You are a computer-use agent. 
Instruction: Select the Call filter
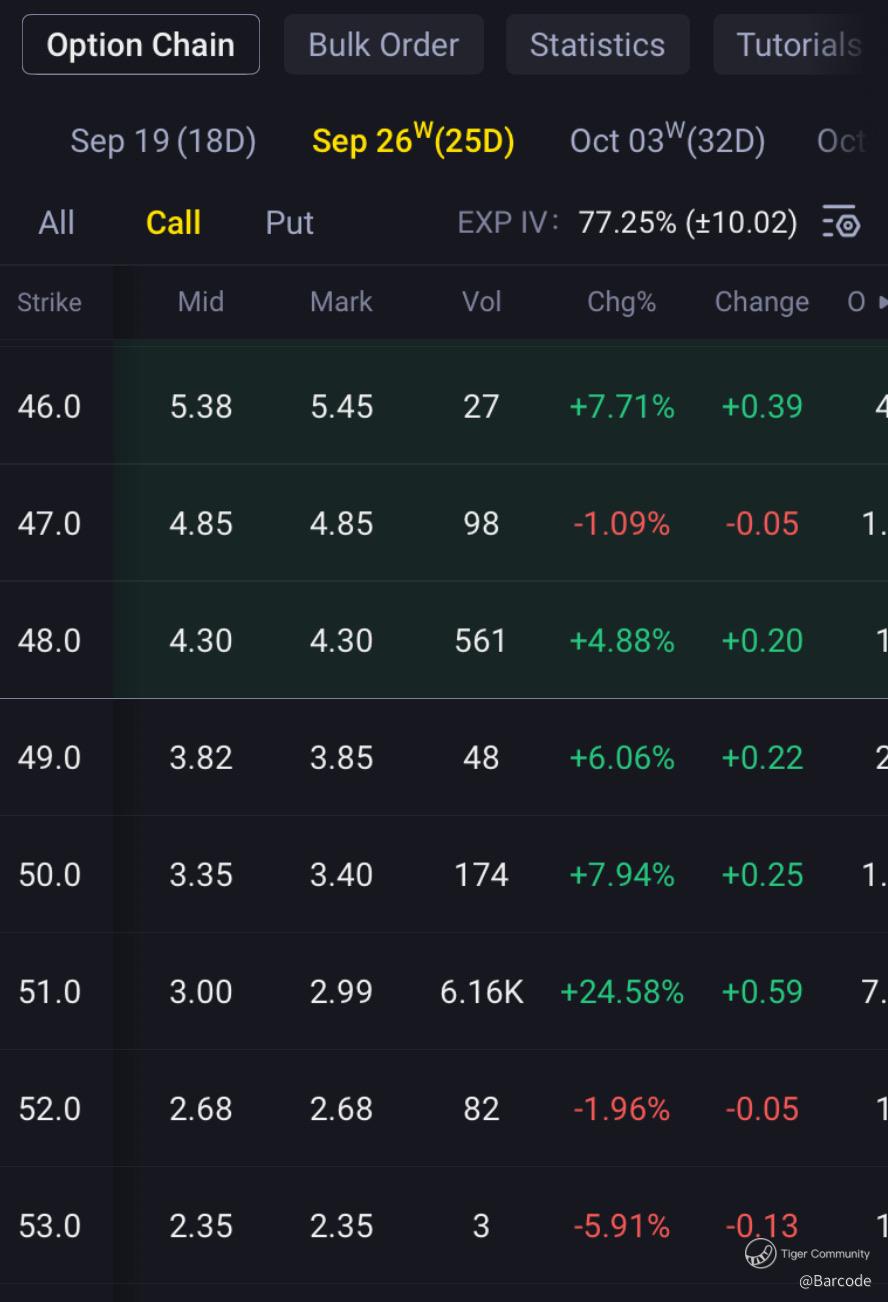(173, 222)
